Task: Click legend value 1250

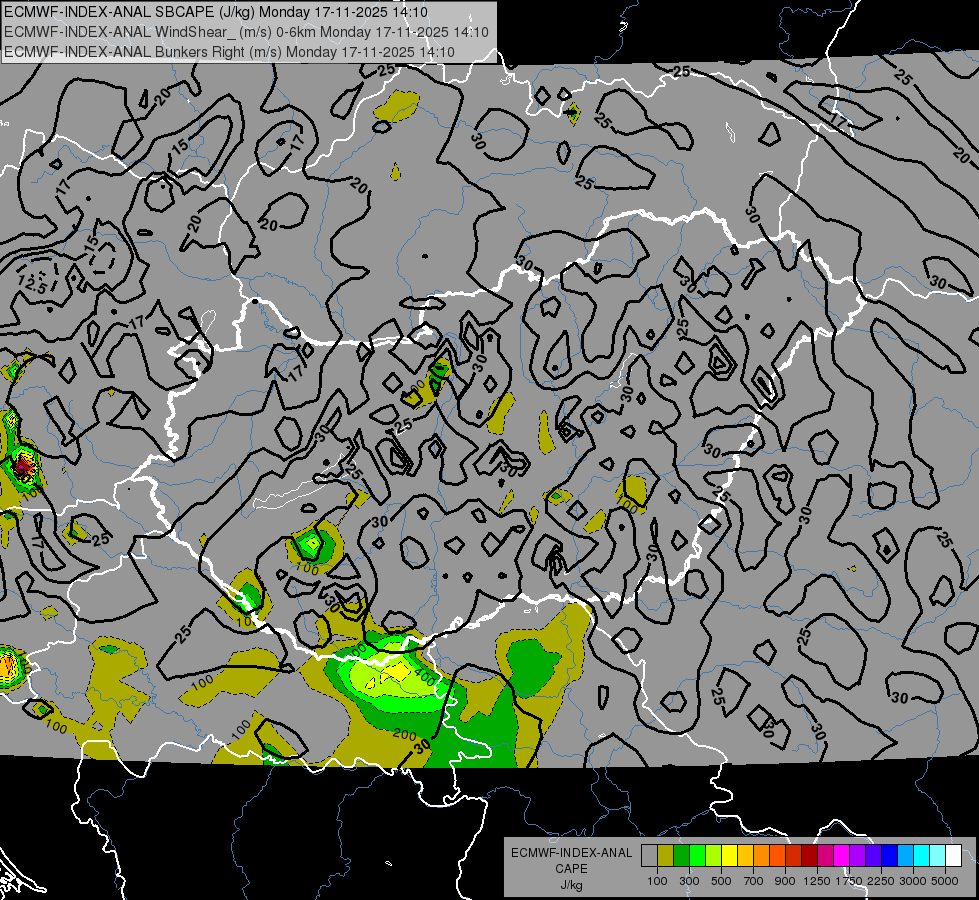Action: tap(817, 881)
